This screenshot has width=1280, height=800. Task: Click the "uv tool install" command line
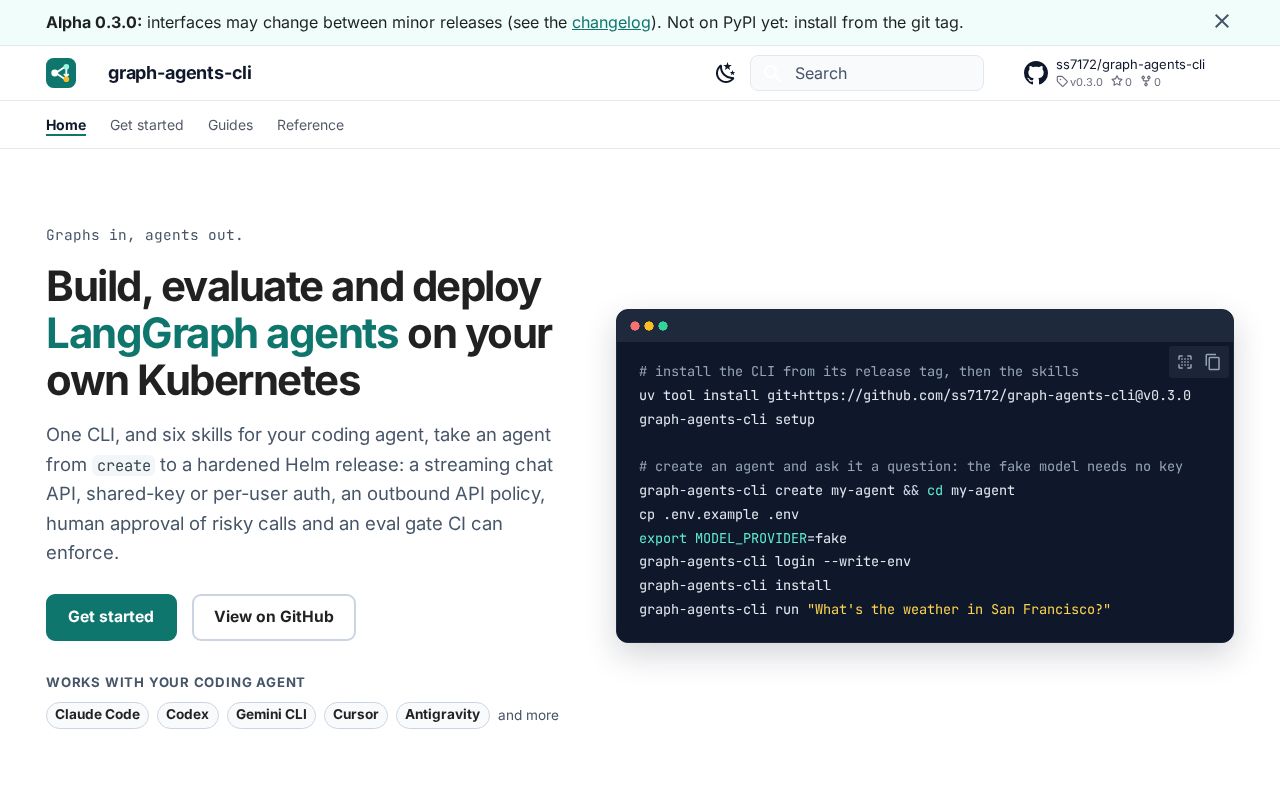(915, 395)
